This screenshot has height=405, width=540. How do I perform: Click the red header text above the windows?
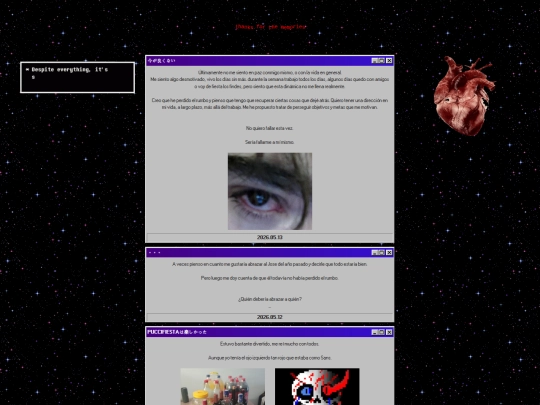270,27
